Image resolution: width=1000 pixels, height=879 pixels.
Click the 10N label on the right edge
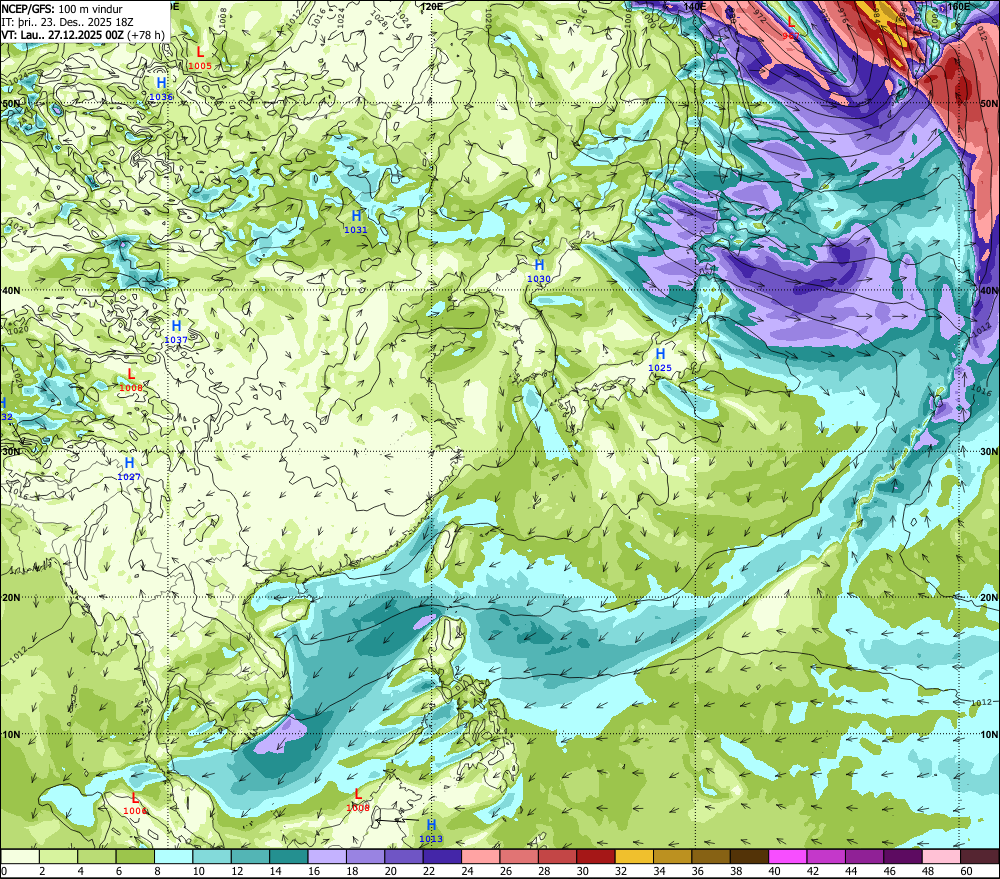[x=989, y=734]
